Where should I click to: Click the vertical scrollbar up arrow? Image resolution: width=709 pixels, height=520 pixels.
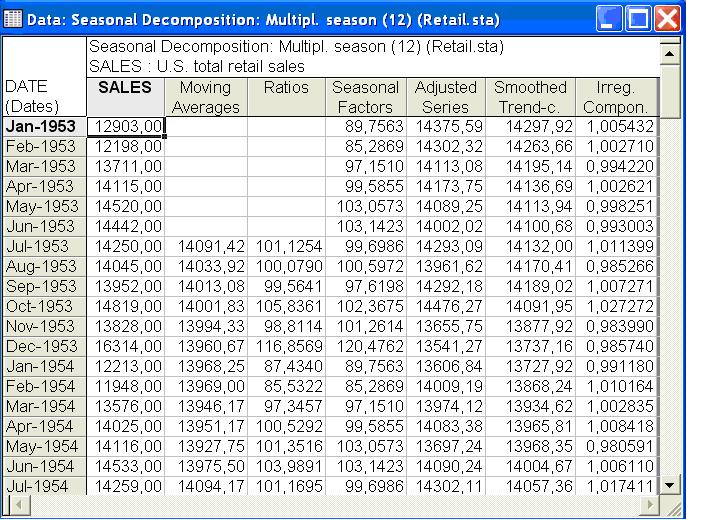pos(670,54)
